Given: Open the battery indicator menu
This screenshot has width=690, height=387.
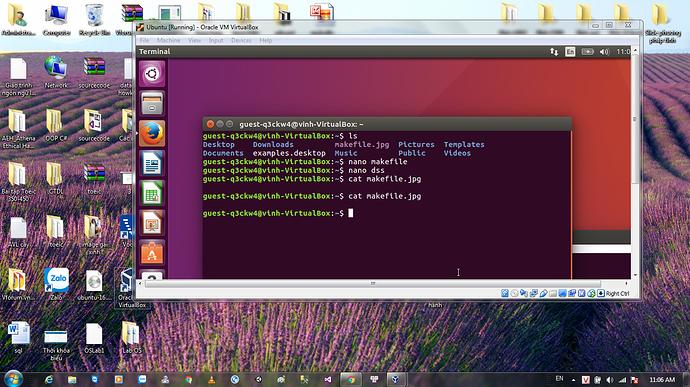Looking at the screenshot, I should click(587, 52).
